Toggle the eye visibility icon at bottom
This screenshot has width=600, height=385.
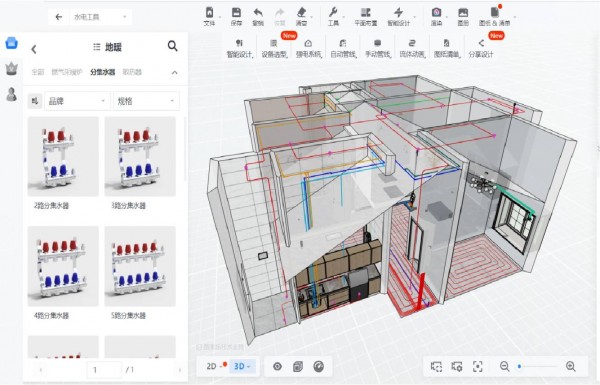[277, 366]
